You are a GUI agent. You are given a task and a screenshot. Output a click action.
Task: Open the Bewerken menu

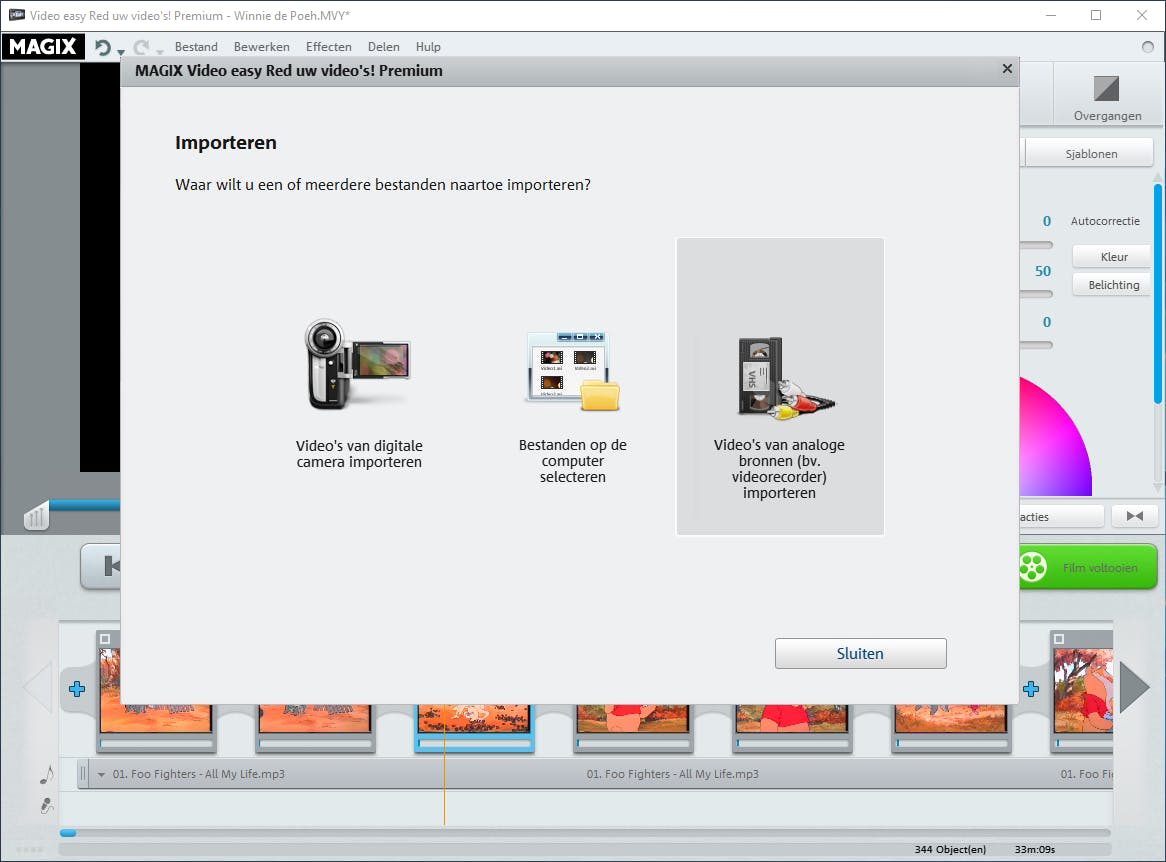coord(262,47)
